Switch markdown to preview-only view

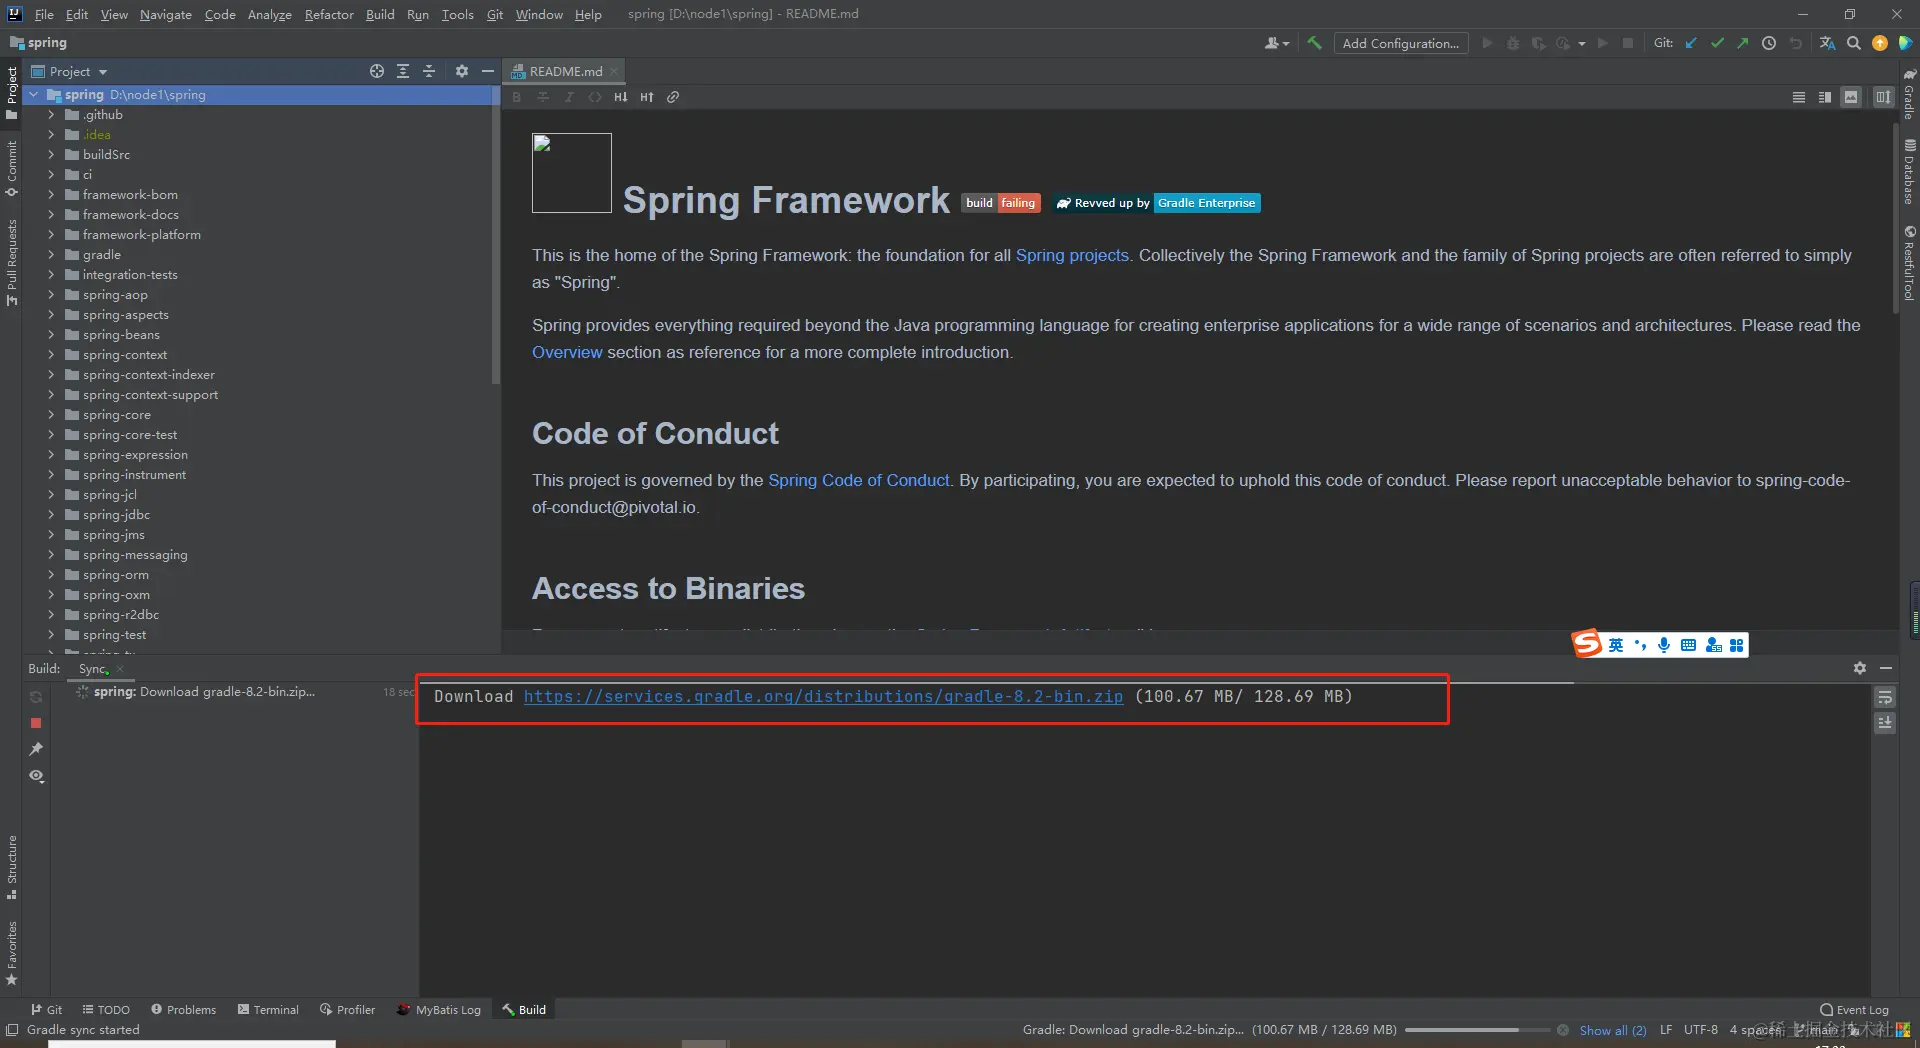pos(1851,97)
